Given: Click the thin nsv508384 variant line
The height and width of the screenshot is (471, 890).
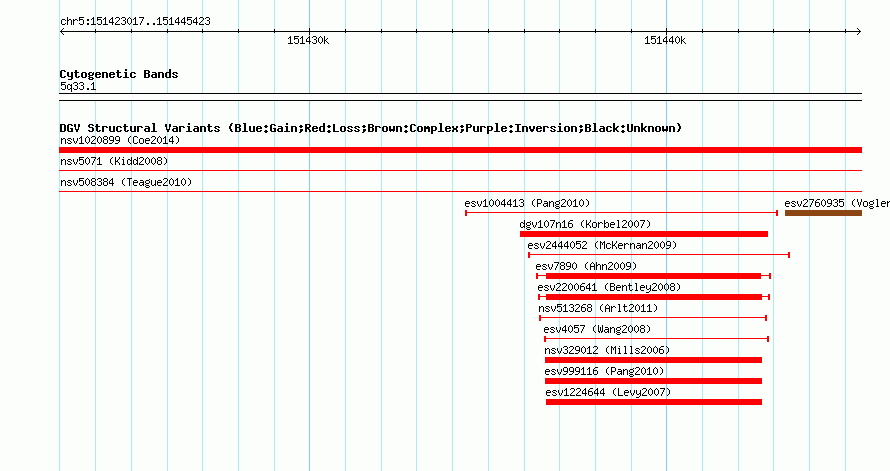Looking at the screenshot, I should tap(460, 191).
